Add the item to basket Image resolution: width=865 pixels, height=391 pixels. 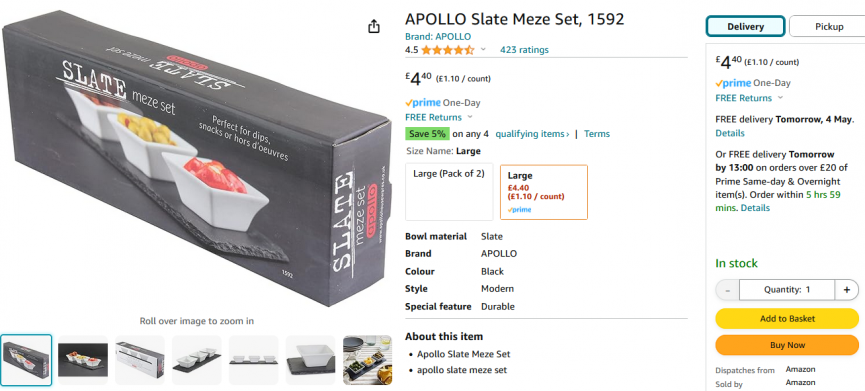tap(787, 318)
